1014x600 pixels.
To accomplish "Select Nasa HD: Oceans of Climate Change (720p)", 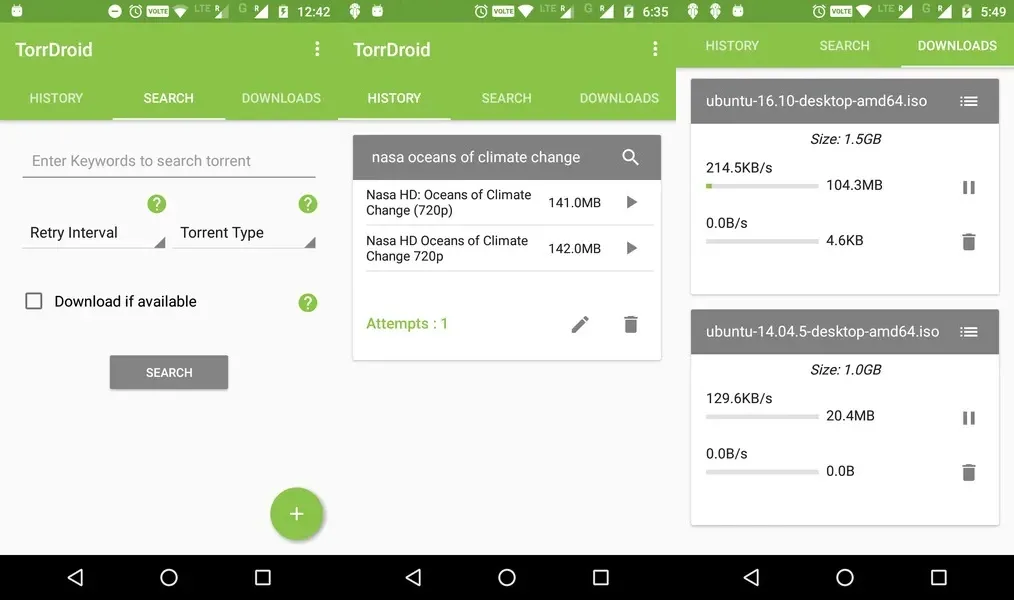I will pyautogui.click(x=449, y=202).
